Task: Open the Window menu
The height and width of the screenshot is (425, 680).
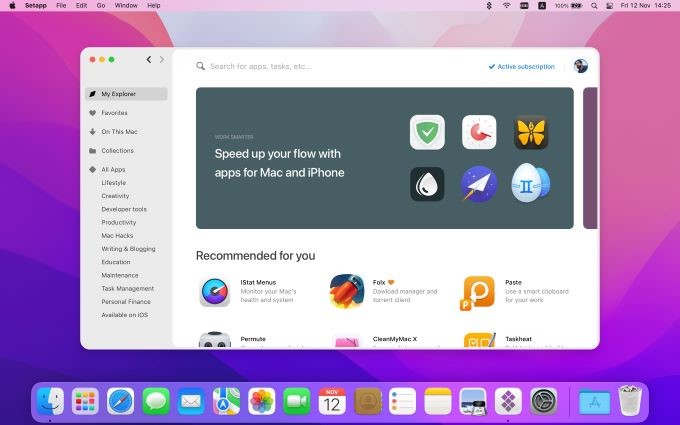Action: (126, 6)
